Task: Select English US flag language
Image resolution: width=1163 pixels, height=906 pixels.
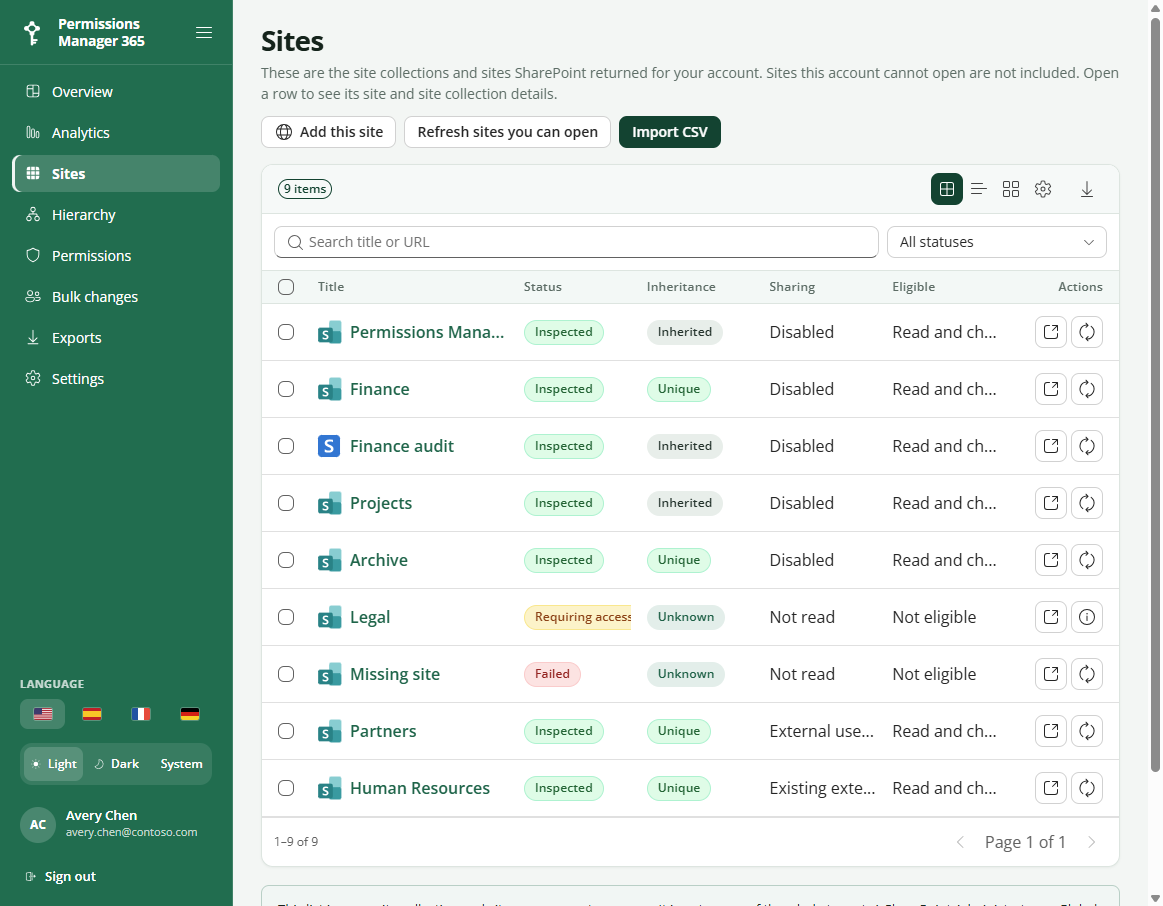Action: tap(43, 714)
